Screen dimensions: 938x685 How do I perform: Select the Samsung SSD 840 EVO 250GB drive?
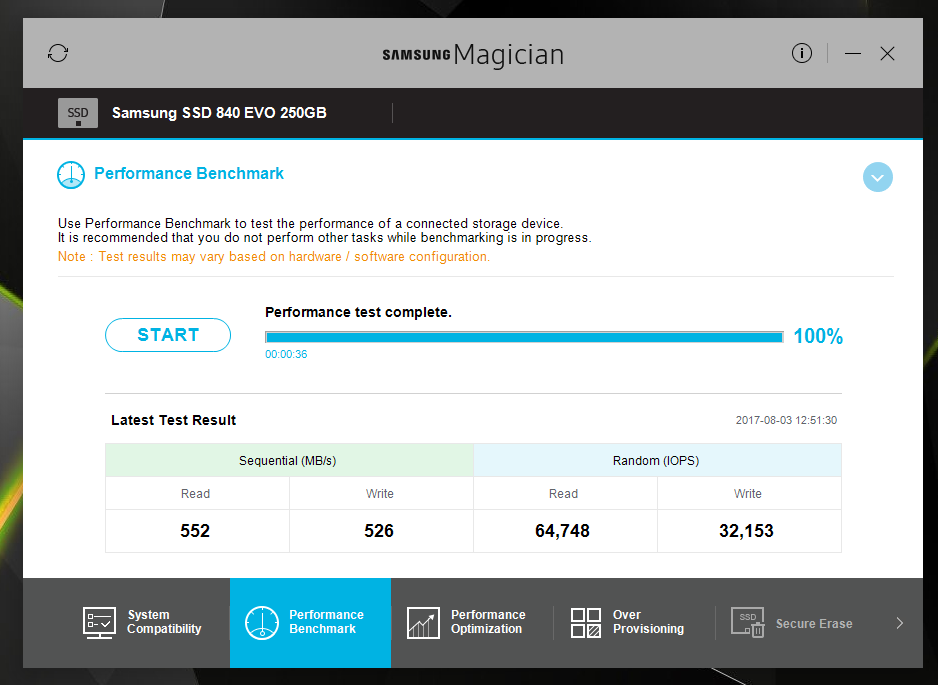219,113
